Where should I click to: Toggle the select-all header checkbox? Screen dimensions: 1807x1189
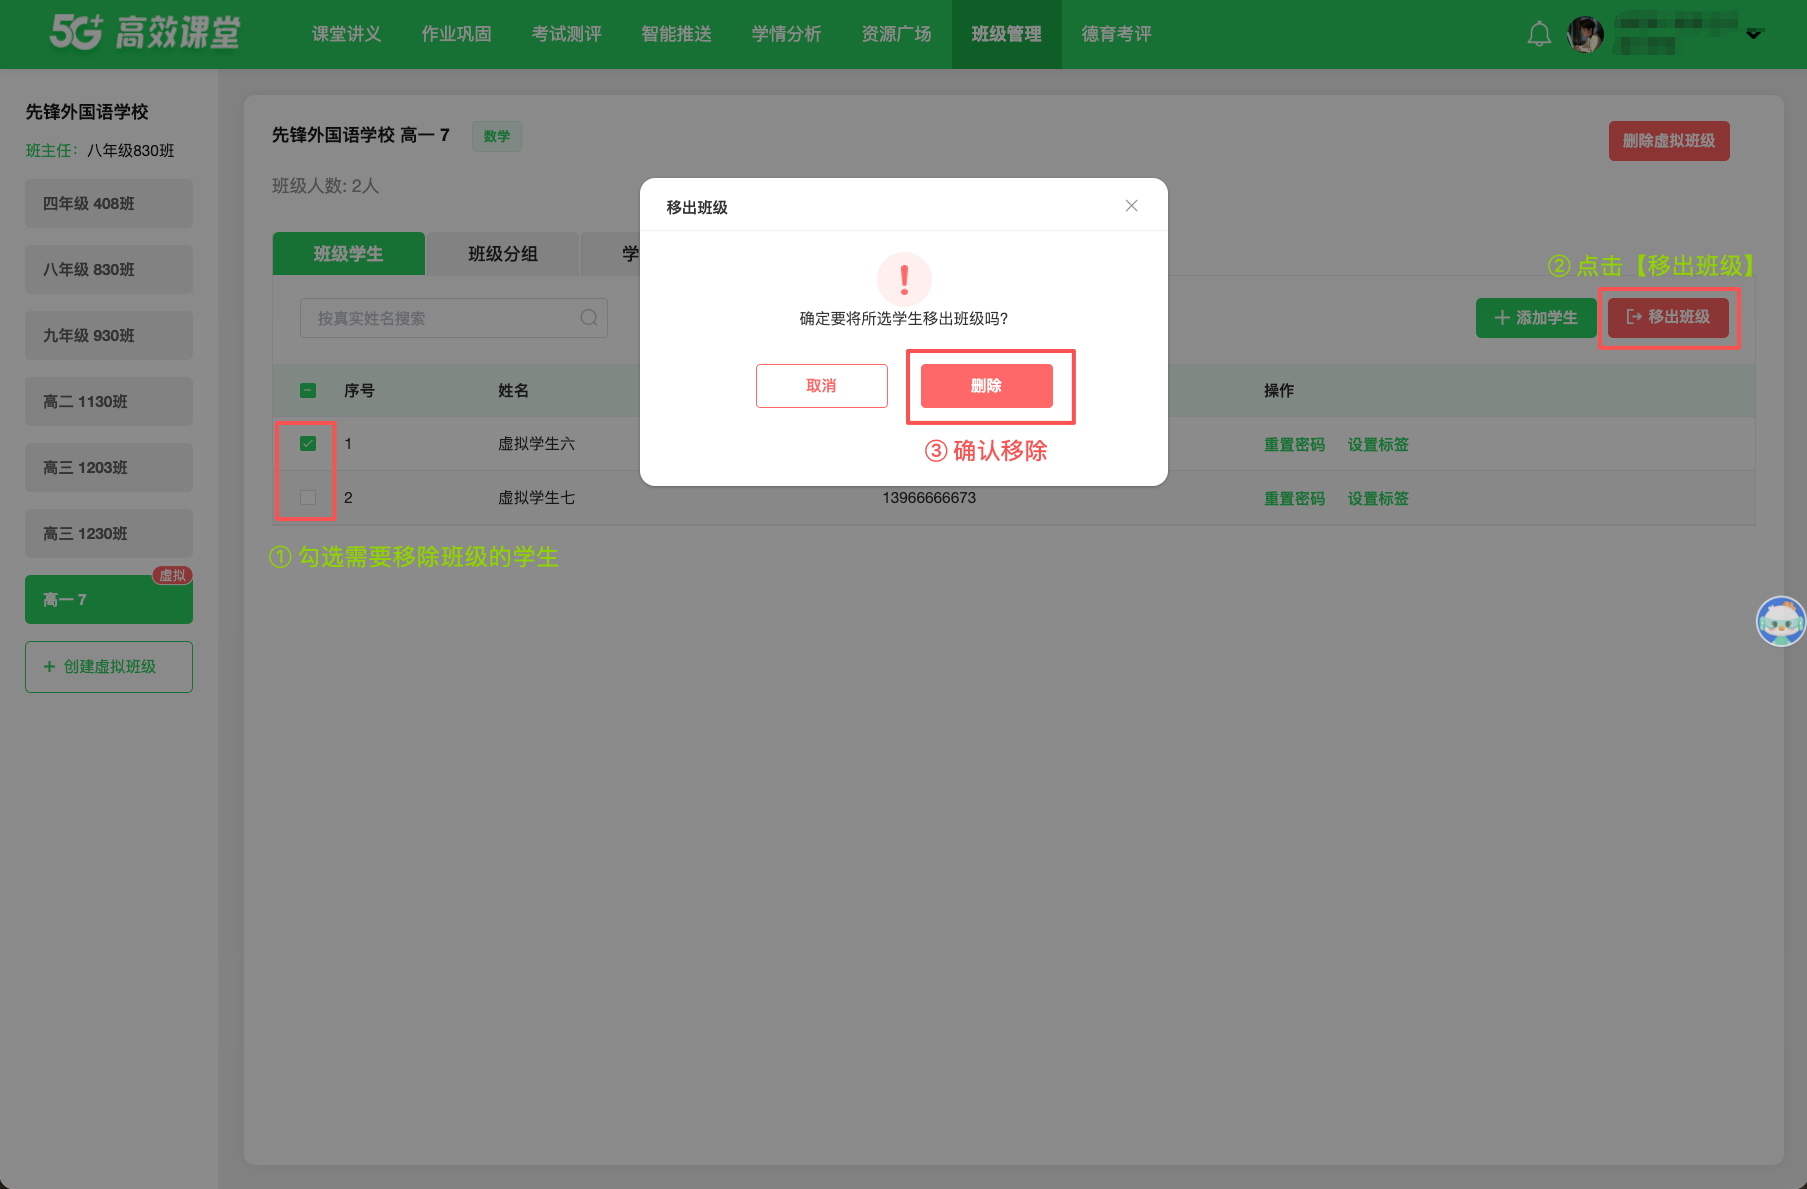(308, 390)
